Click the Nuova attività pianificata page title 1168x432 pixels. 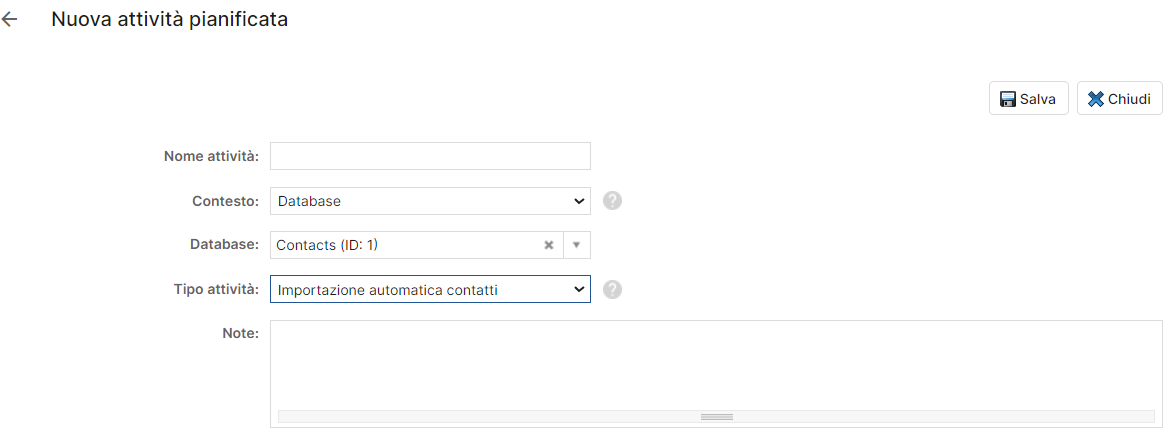[169, 20]
